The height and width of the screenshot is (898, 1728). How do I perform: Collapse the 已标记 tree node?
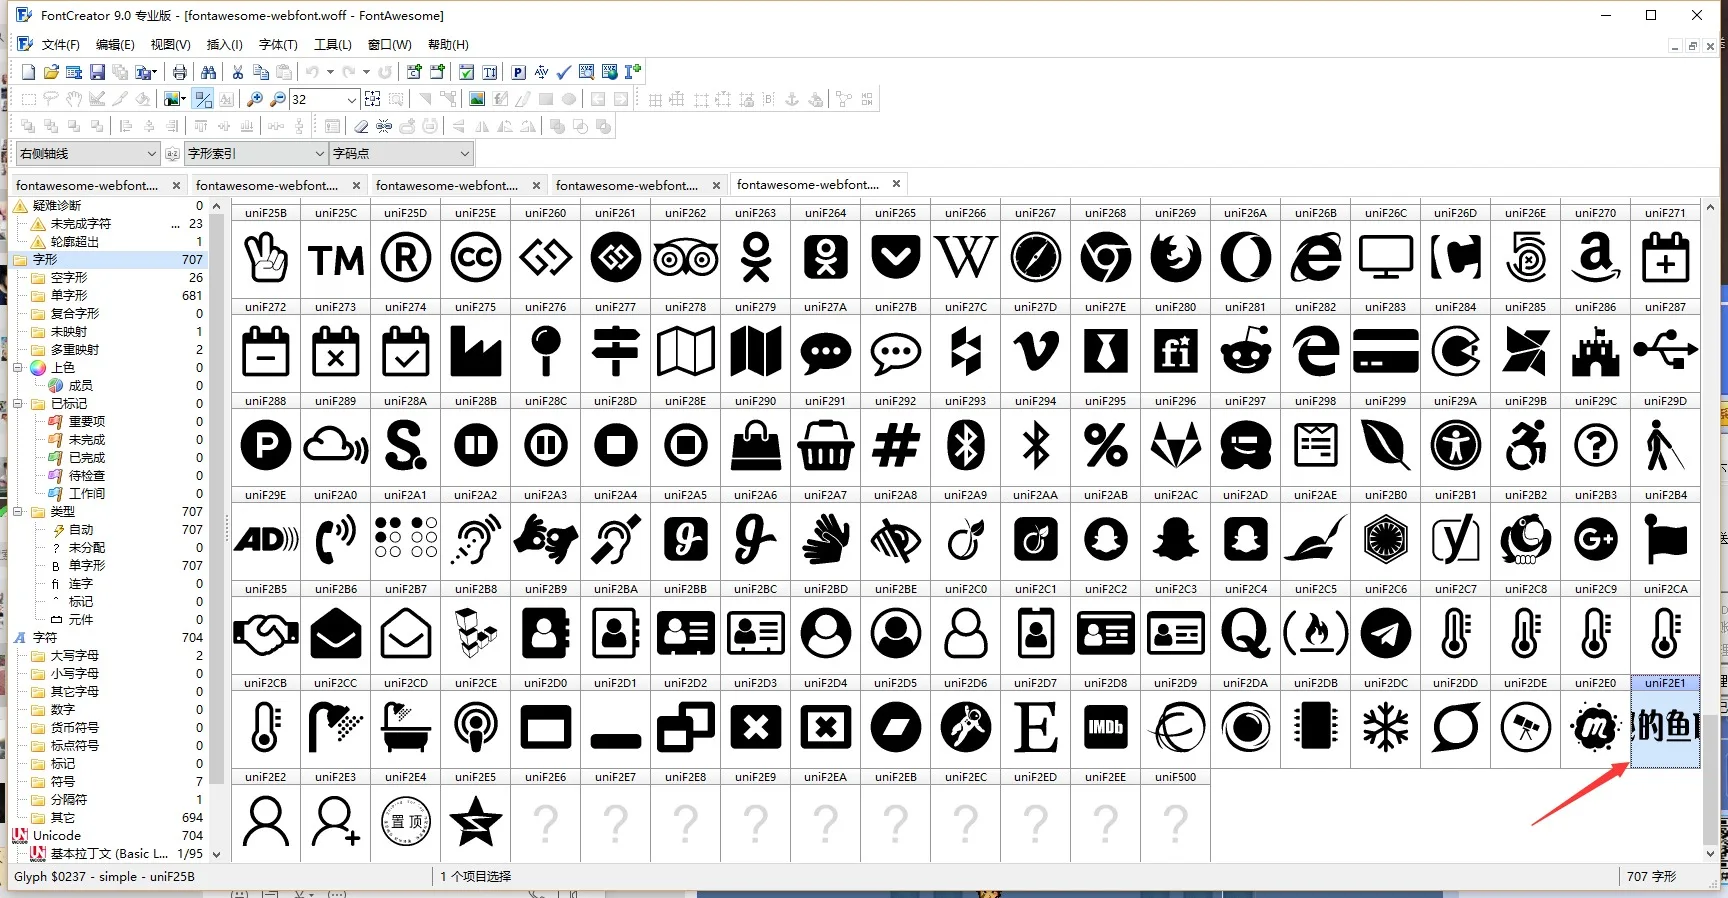pos(18,404)
